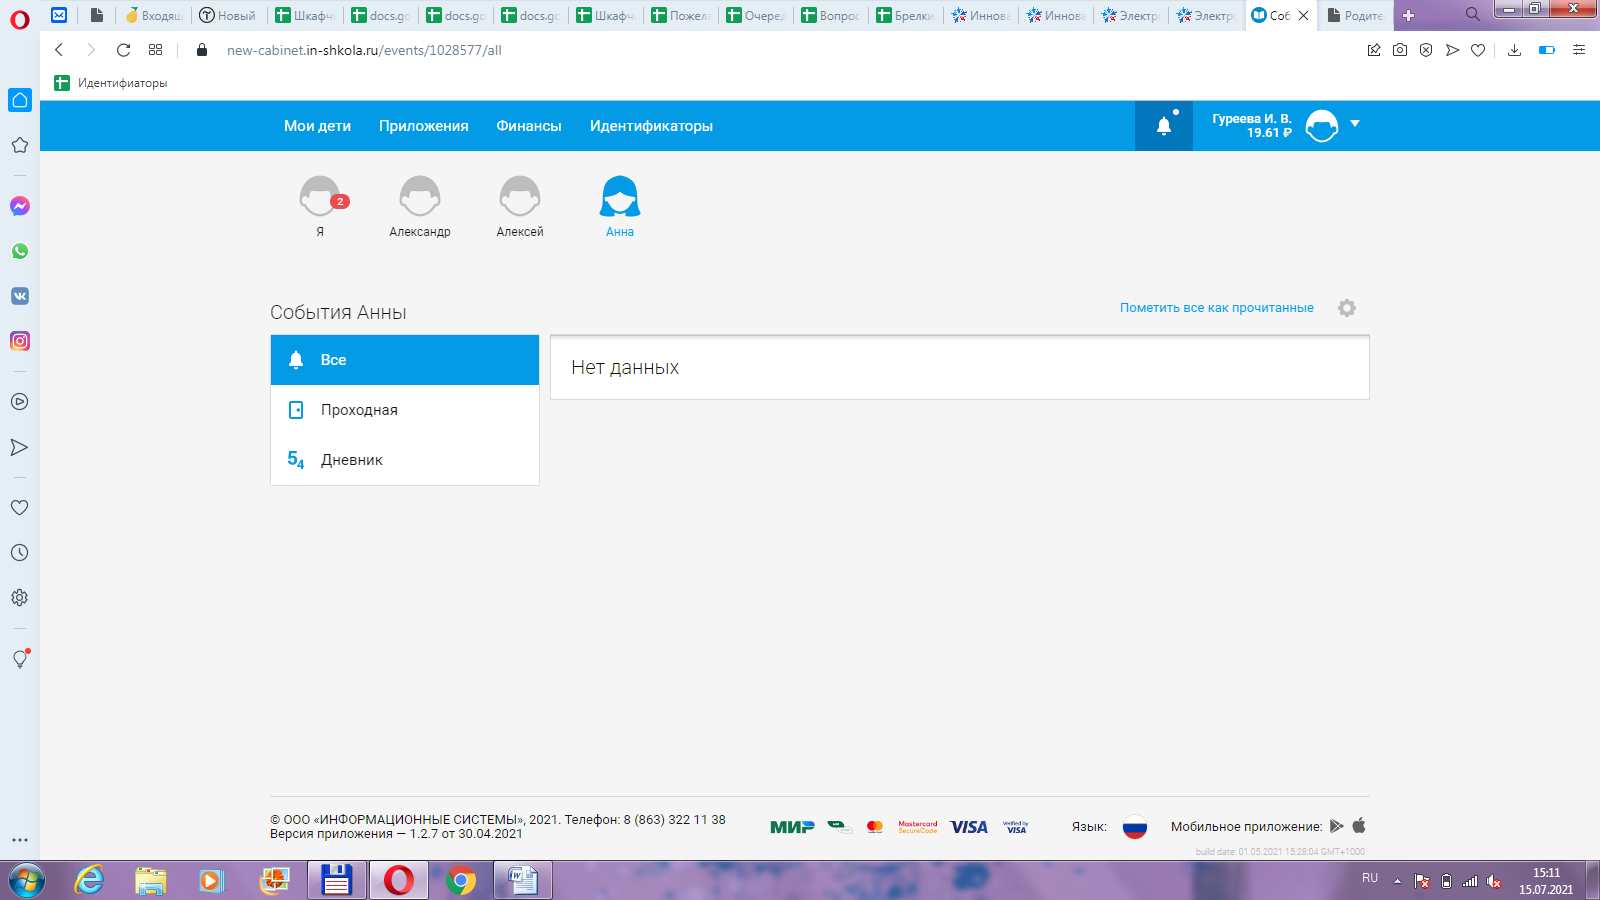Open the Easy Setup icon
This screenshot has width=1600, height=900.
click(1579, 50)
